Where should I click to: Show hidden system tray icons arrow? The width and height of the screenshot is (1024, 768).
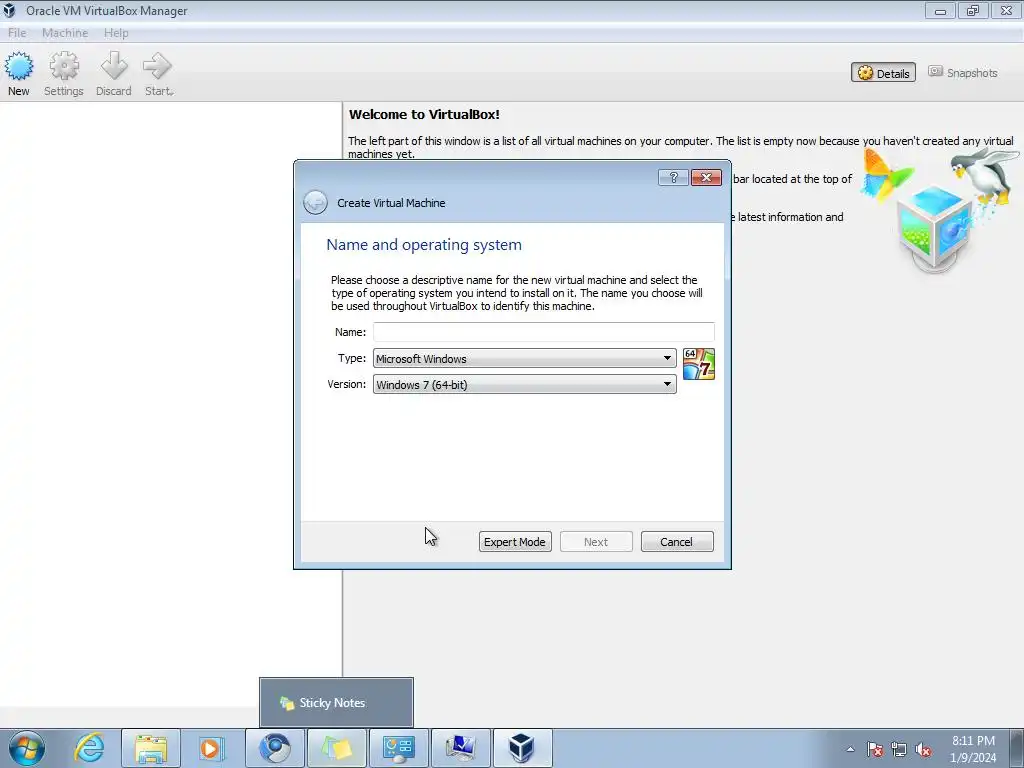click(x=850, y=749)
